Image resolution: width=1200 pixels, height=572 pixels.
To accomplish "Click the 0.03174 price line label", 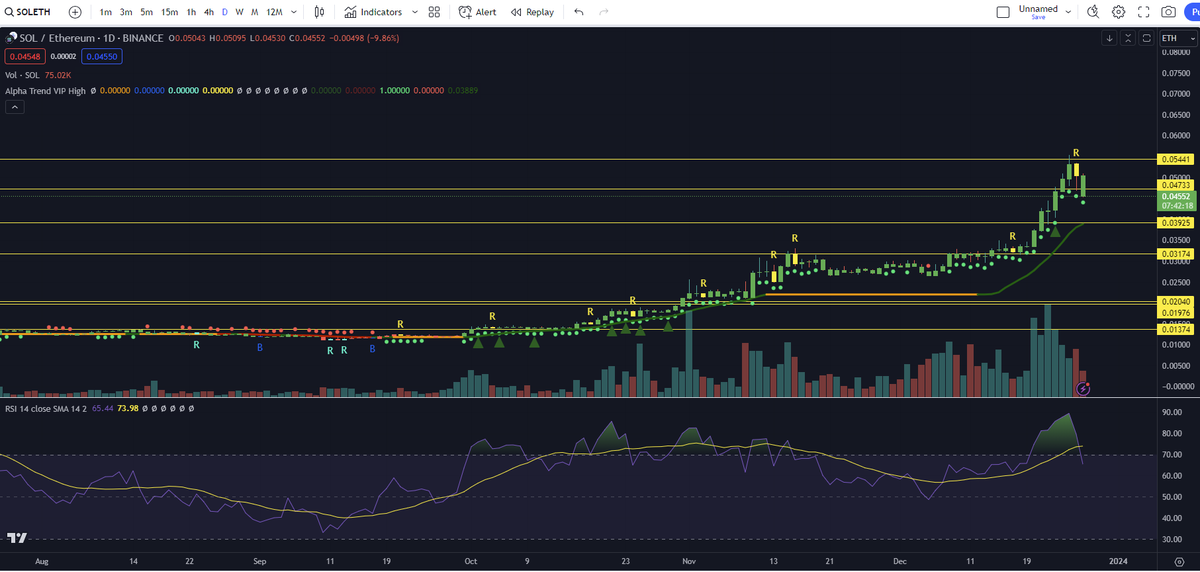I will pyautogui.click(x=1175, y=254).
